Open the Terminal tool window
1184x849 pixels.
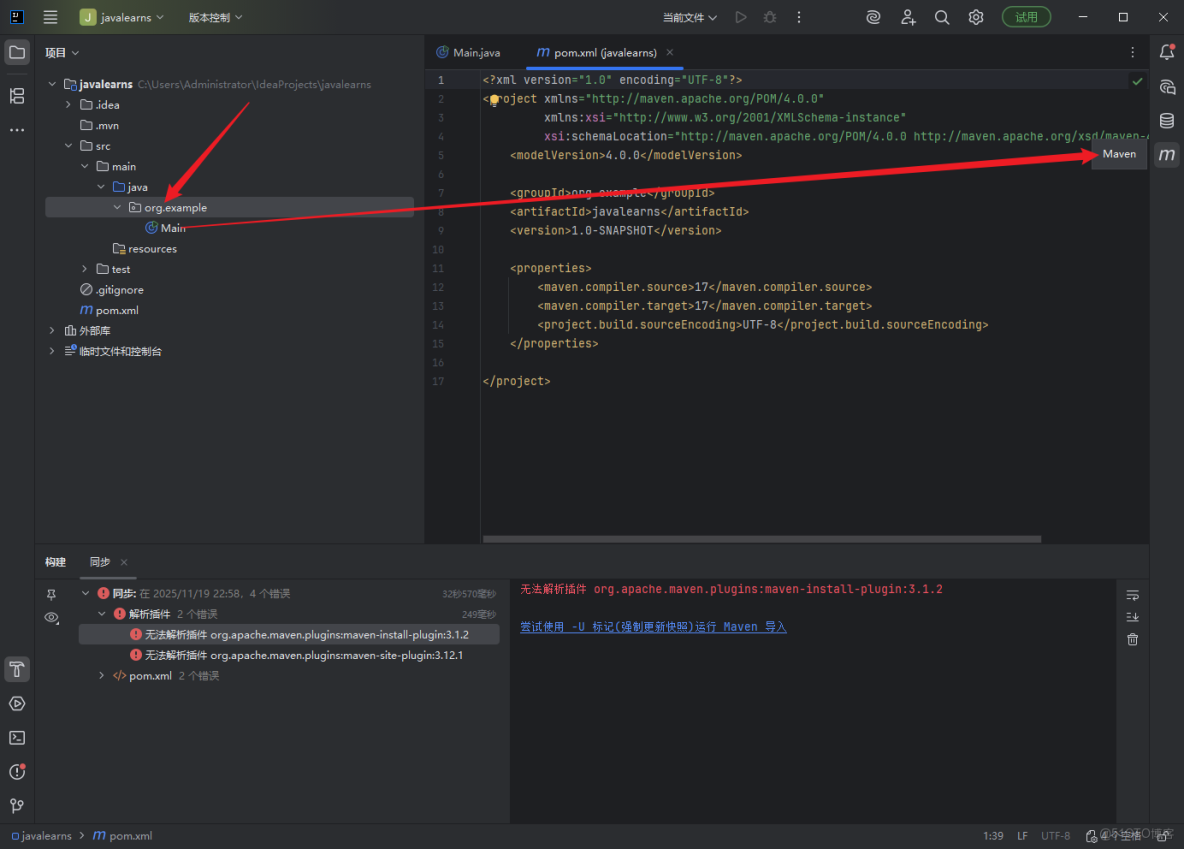(x=16, y=737)
